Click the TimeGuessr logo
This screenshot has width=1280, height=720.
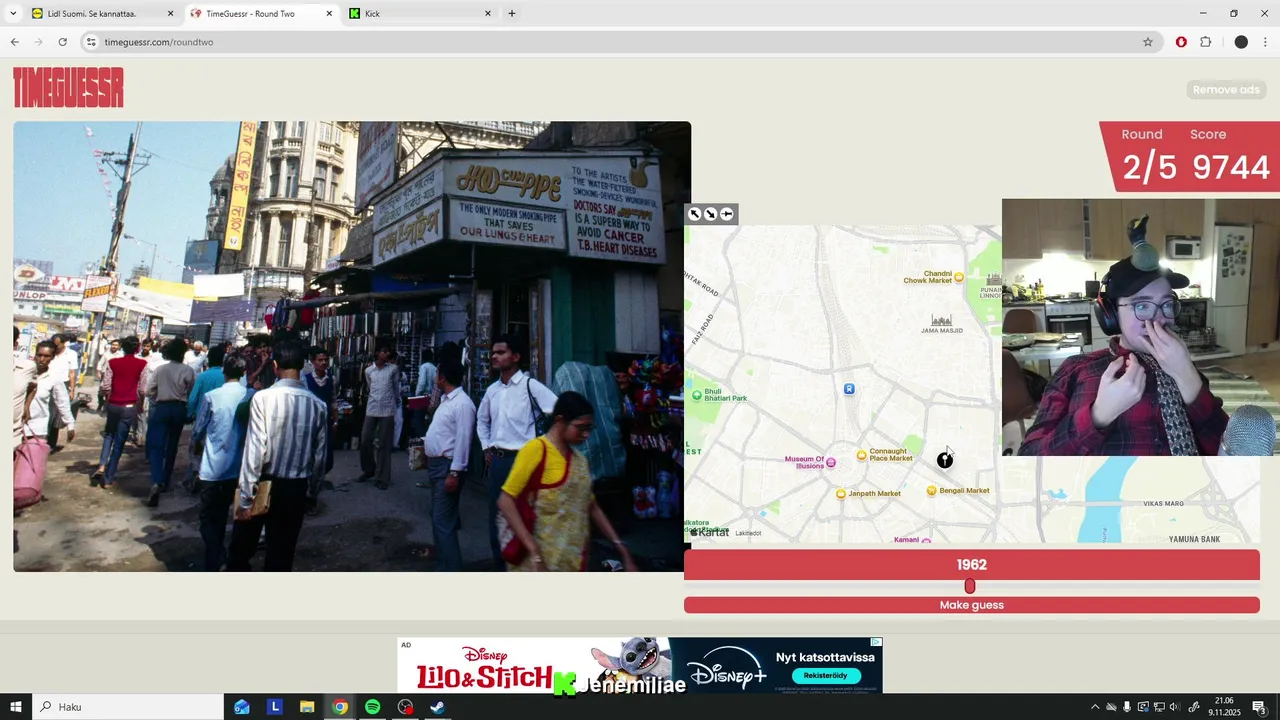click(68, 88)
